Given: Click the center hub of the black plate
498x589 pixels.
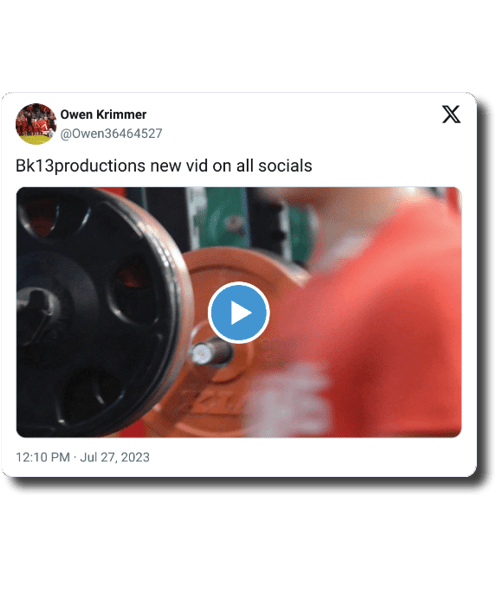Looking at the screenshot, I should tap(38, 308).
